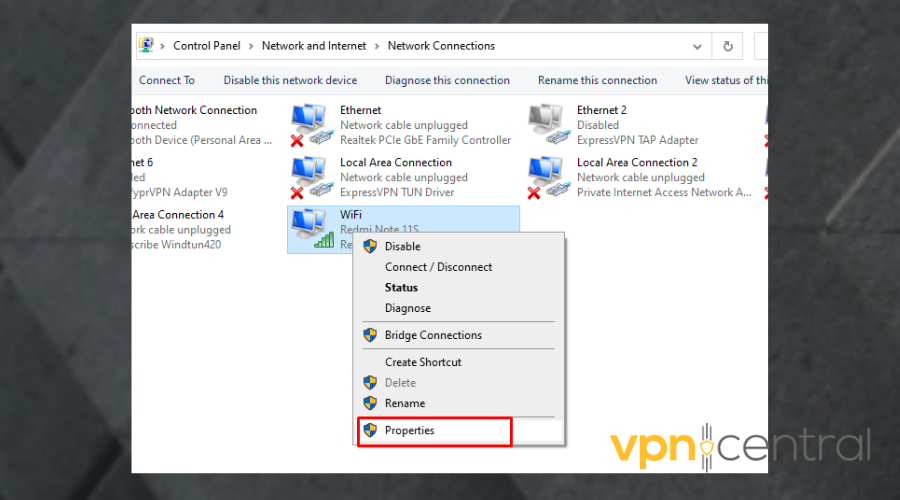
Task: Click the WiFi adapter icon
Action: (311, 229)
